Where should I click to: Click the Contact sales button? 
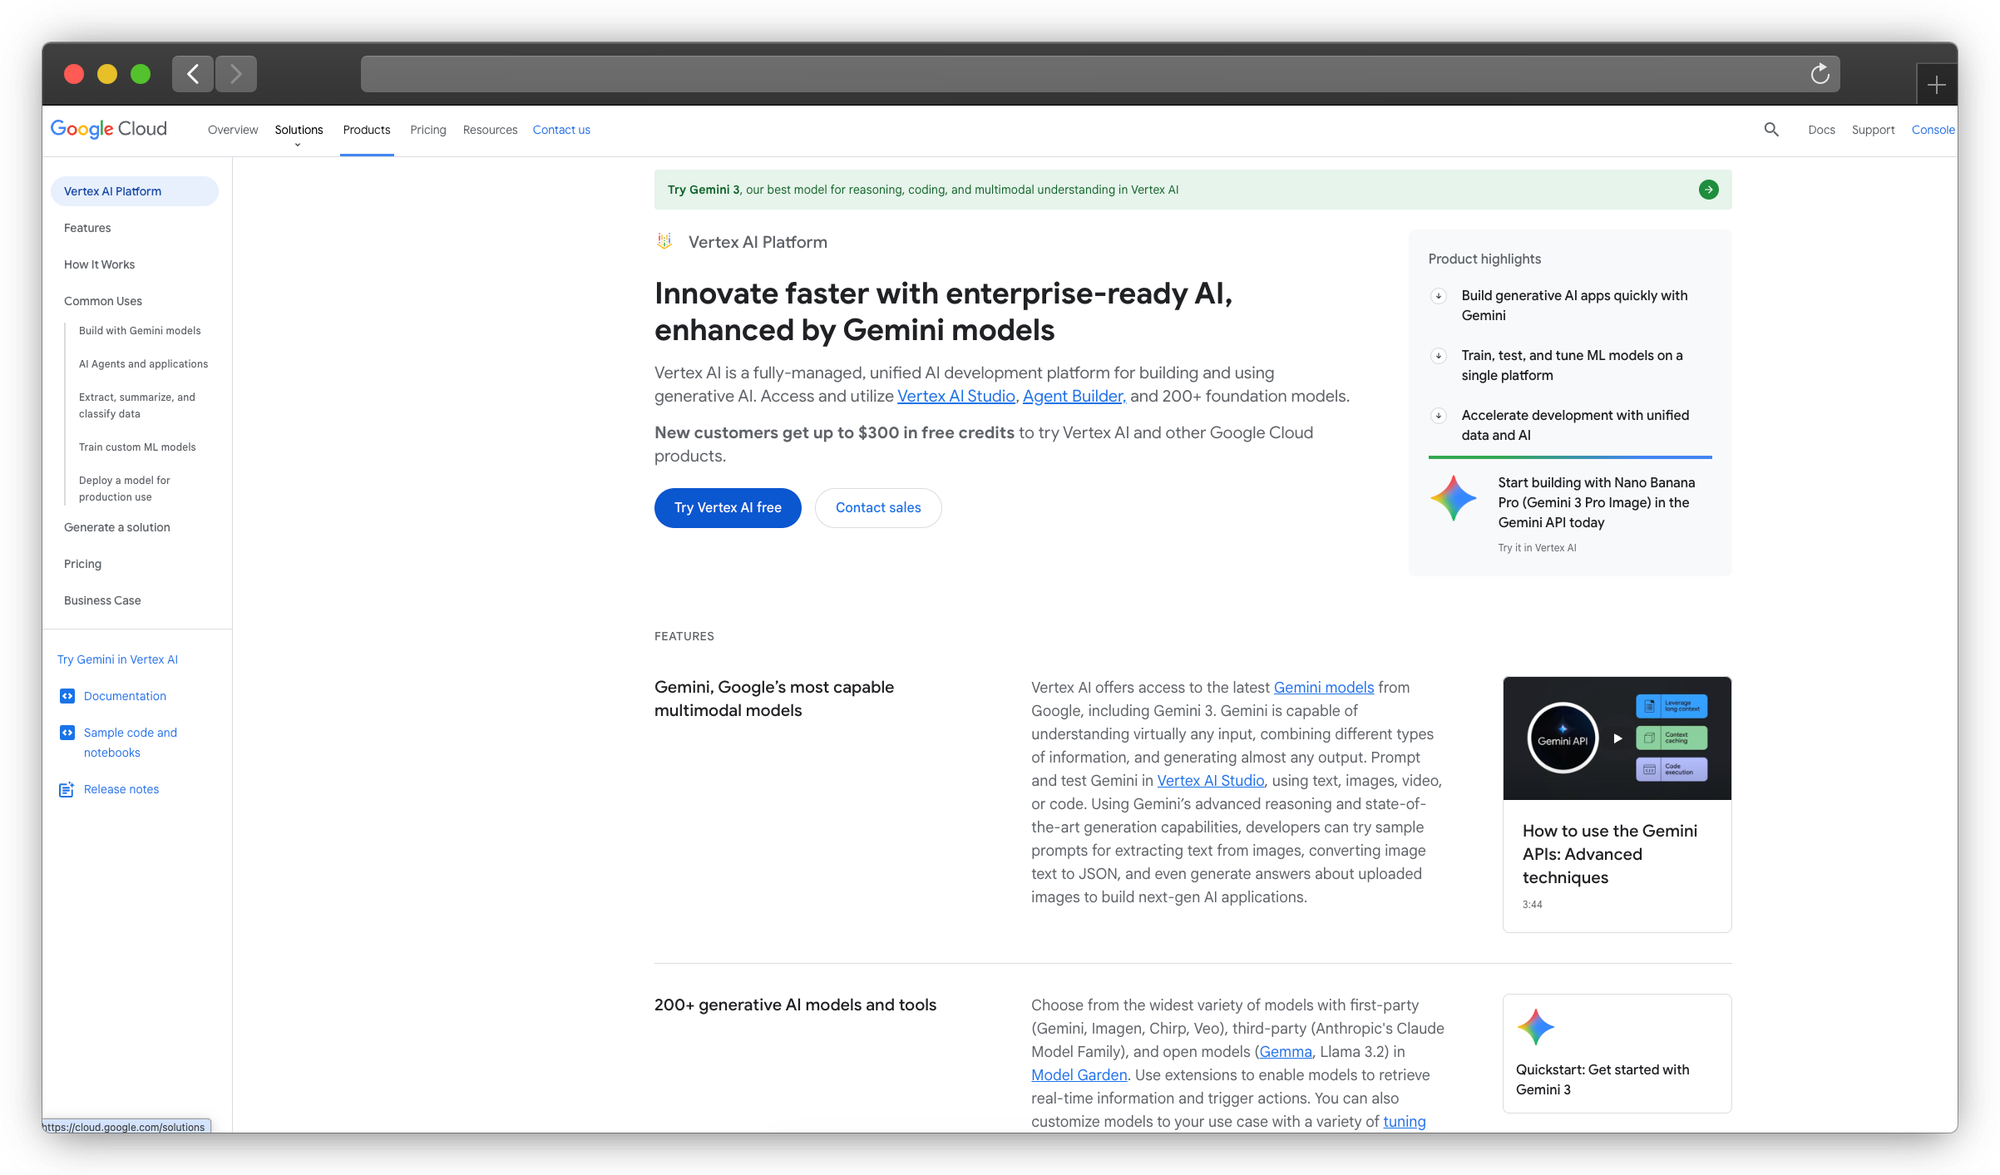coord(878,508)
